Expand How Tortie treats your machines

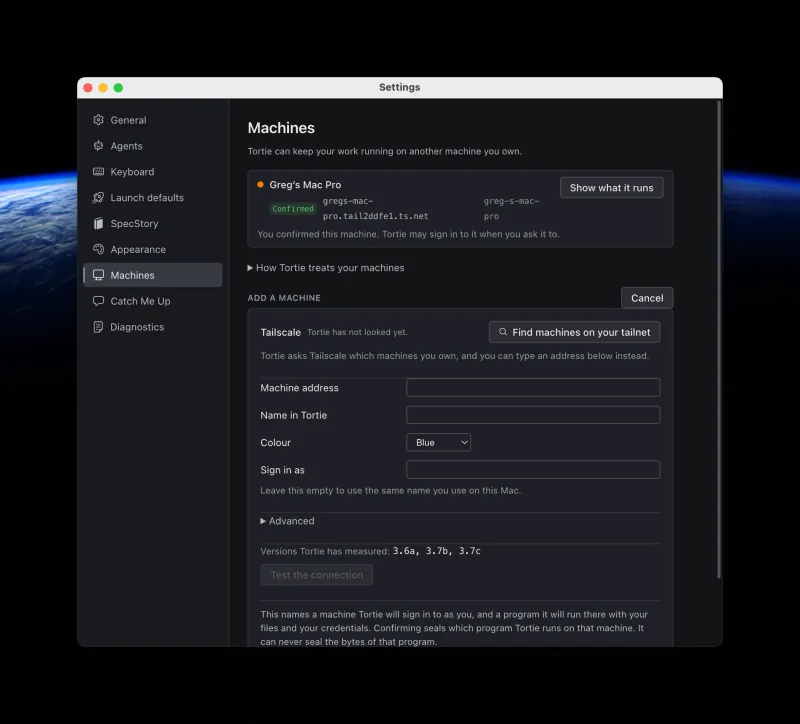coord(326,268)
